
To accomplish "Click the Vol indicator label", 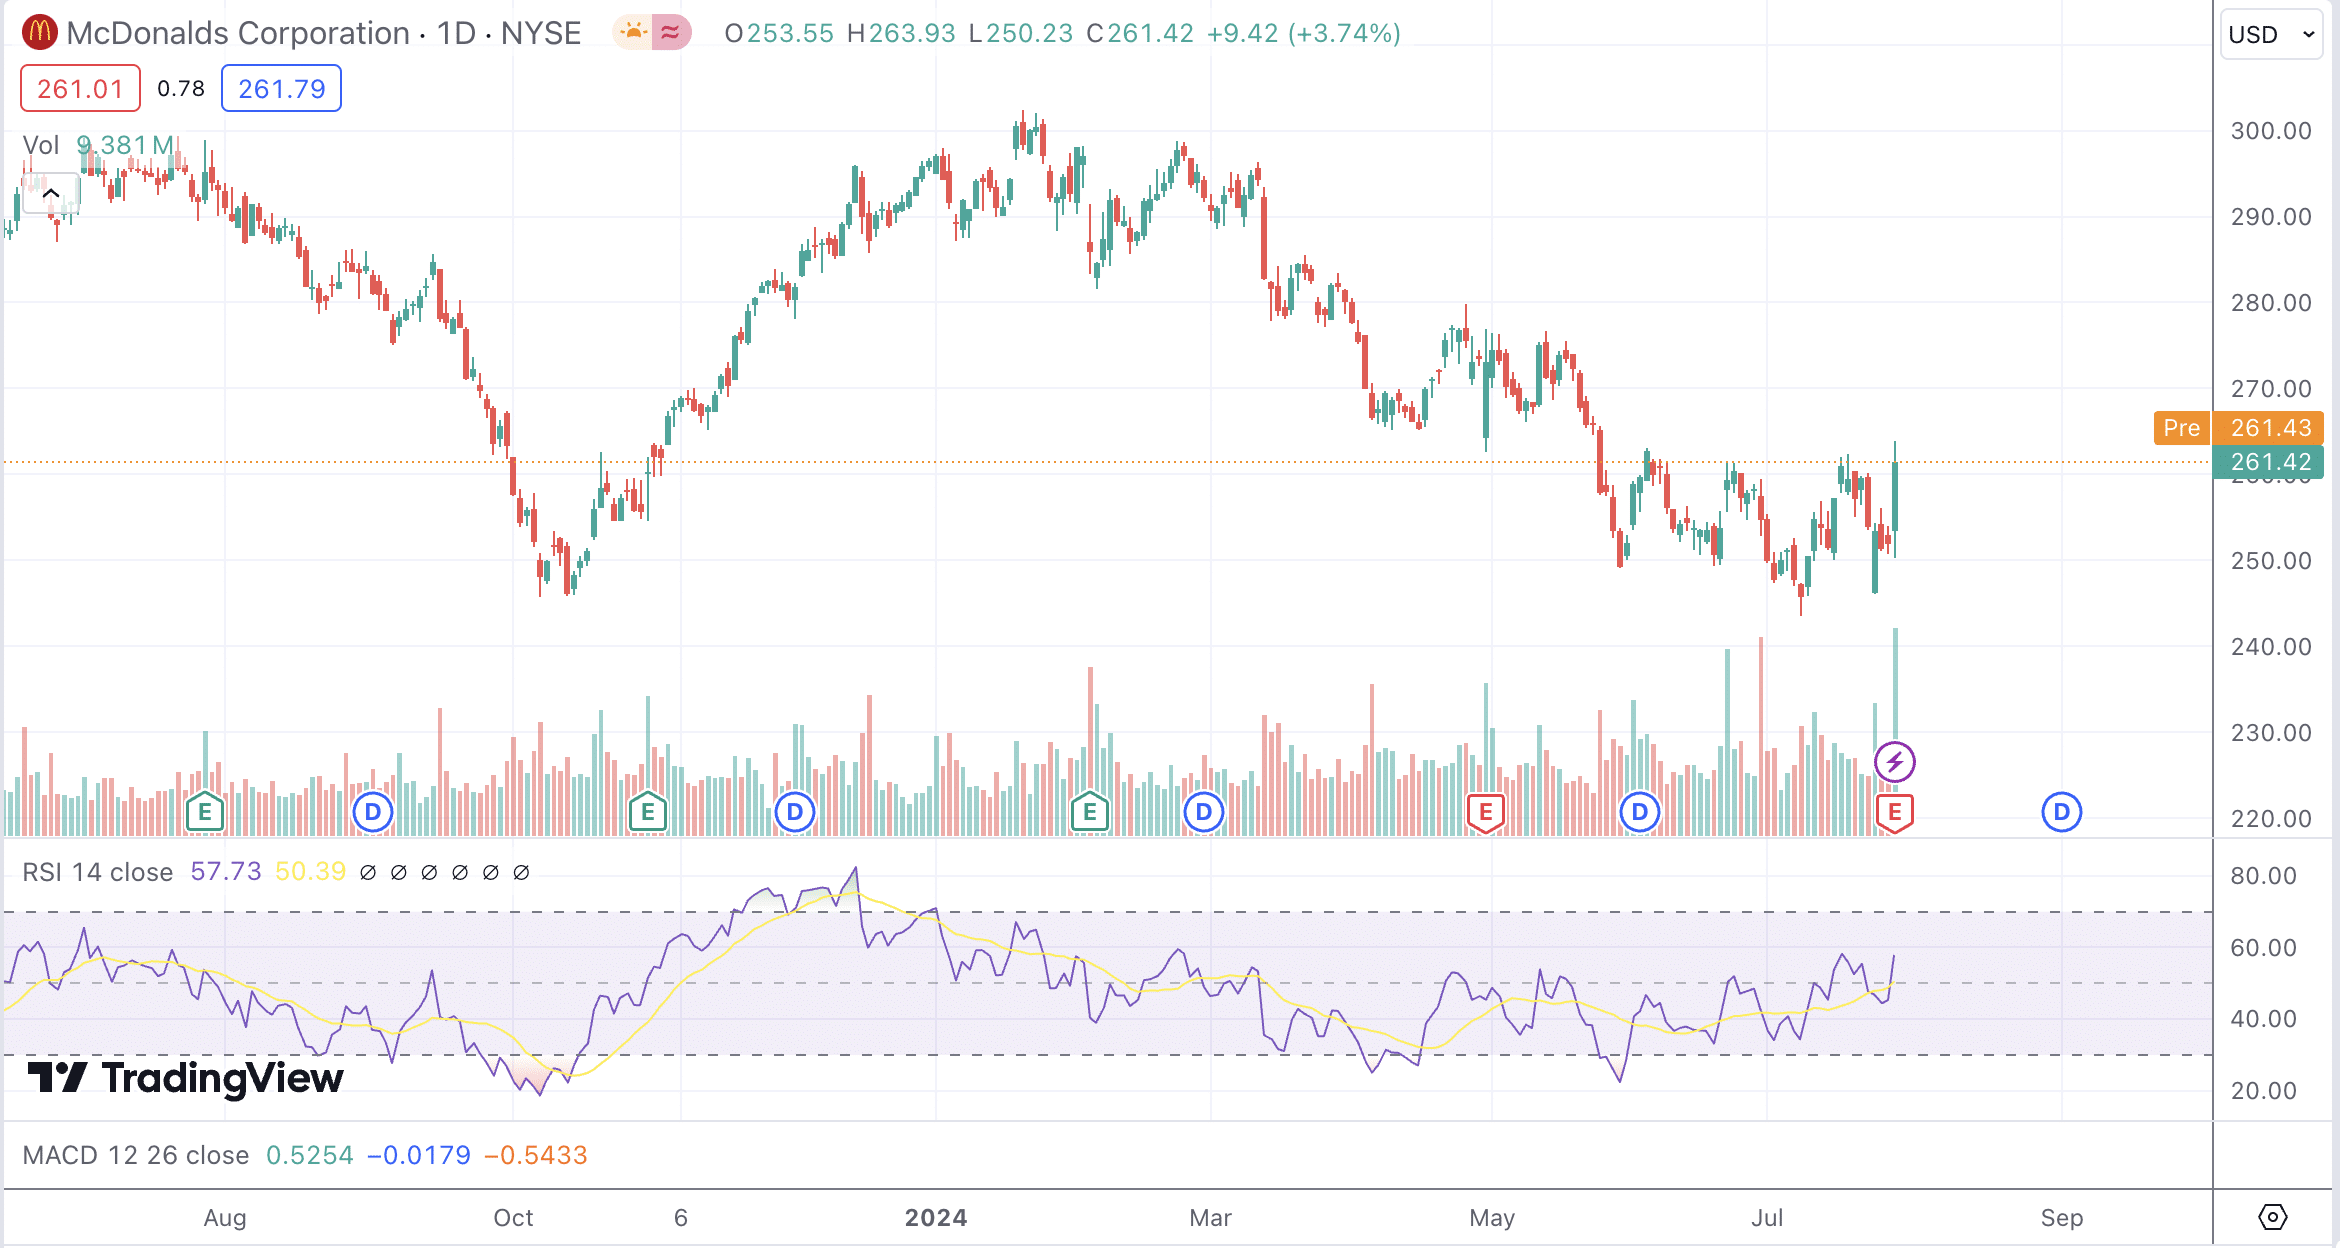I will pos(41,145).
